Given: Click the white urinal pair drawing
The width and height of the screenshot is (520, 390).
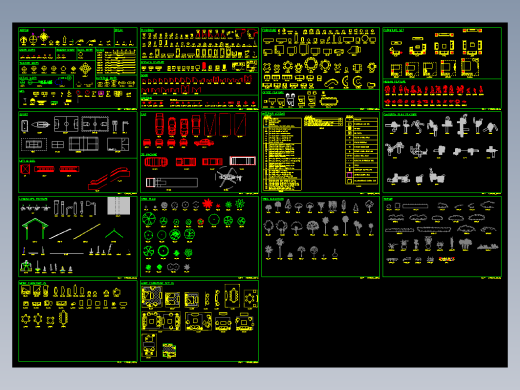Looking at the screenshot, I should tap(291, 99).
